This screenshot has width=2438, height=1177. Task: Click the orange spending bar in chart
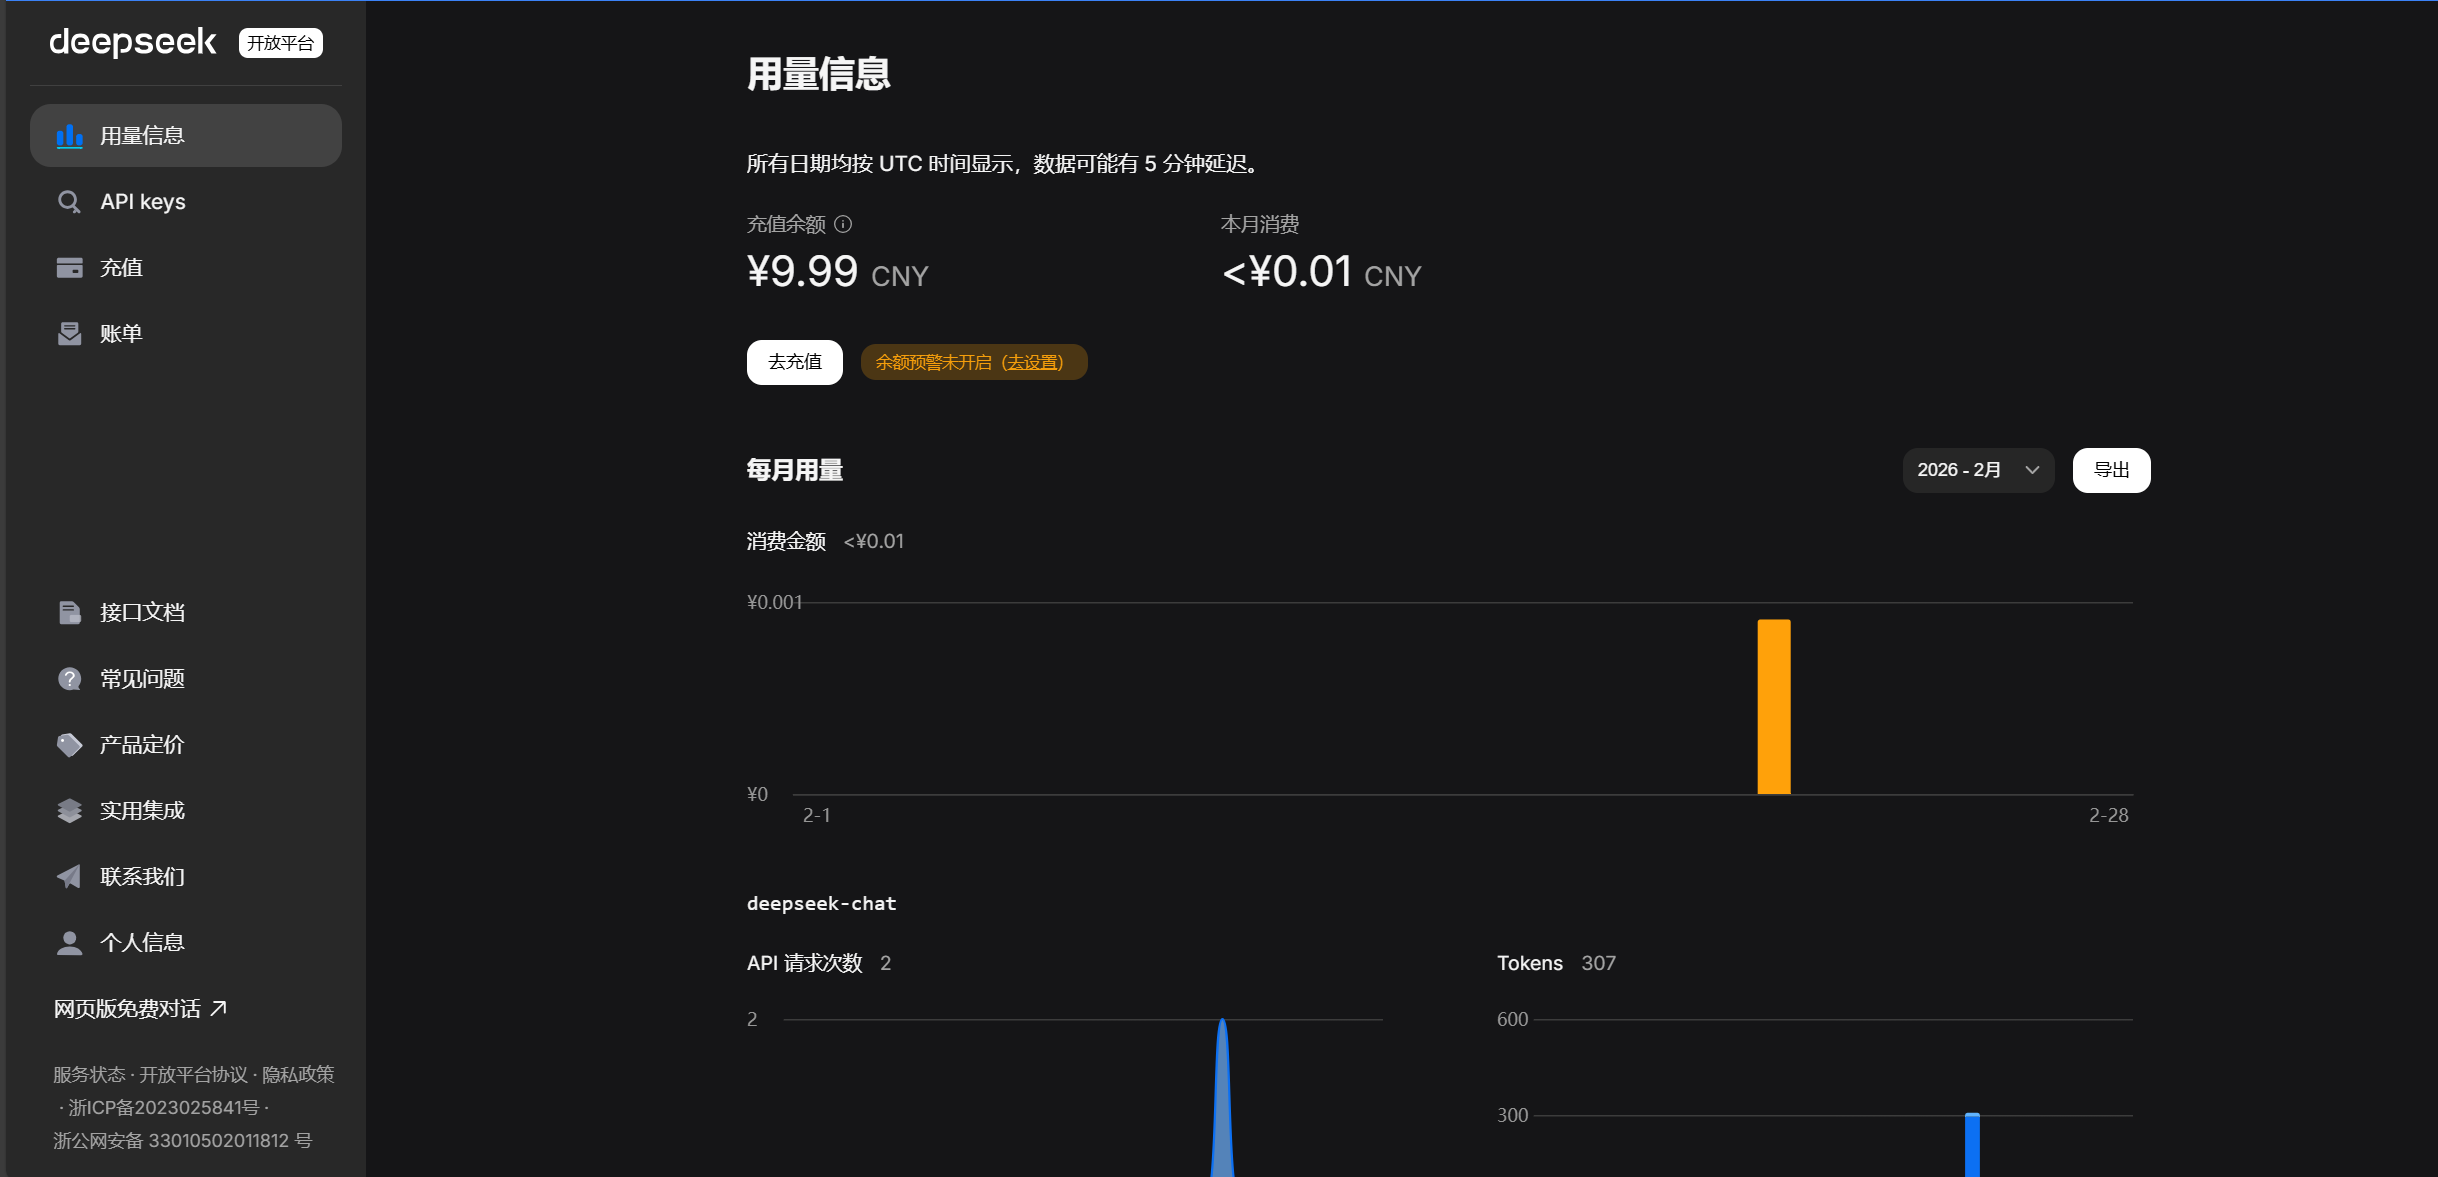(1774, 706)
